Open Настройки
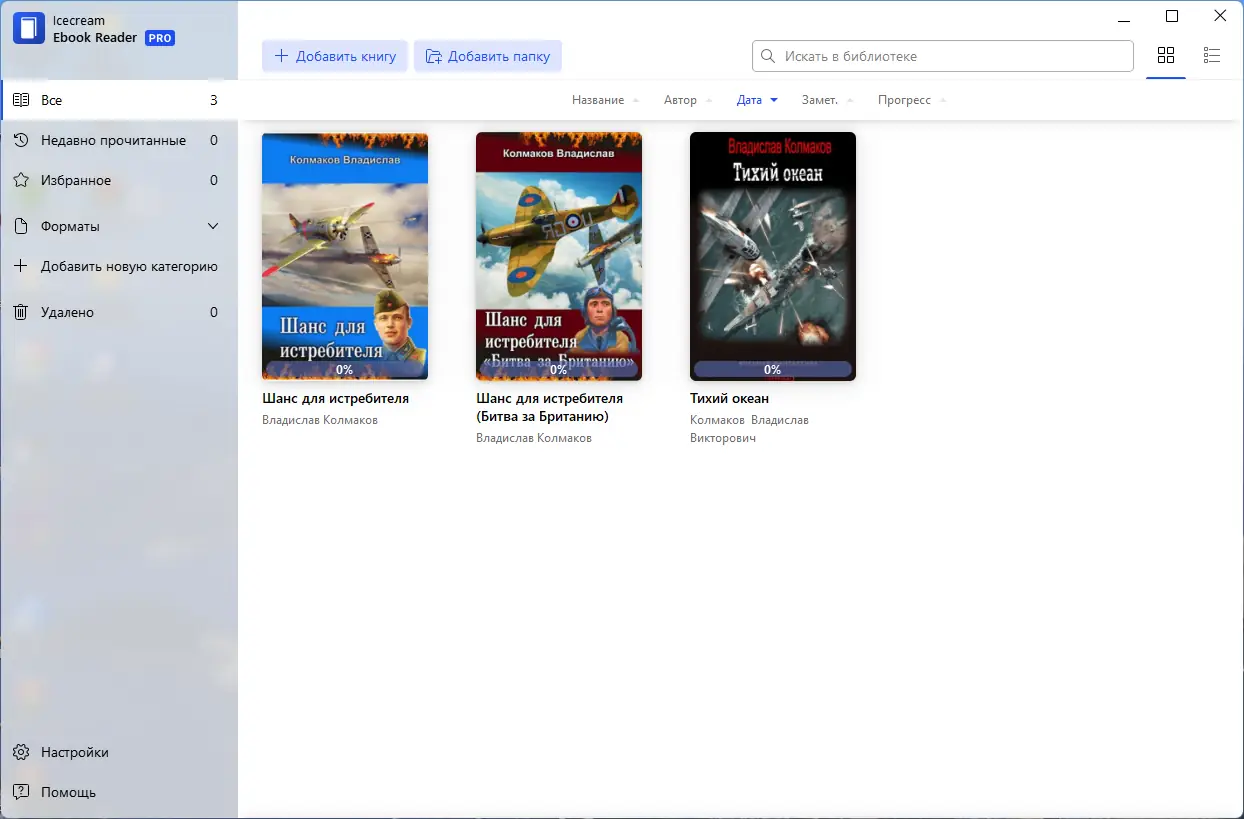This screenshot has width=1244, height=819. [119, 752]
